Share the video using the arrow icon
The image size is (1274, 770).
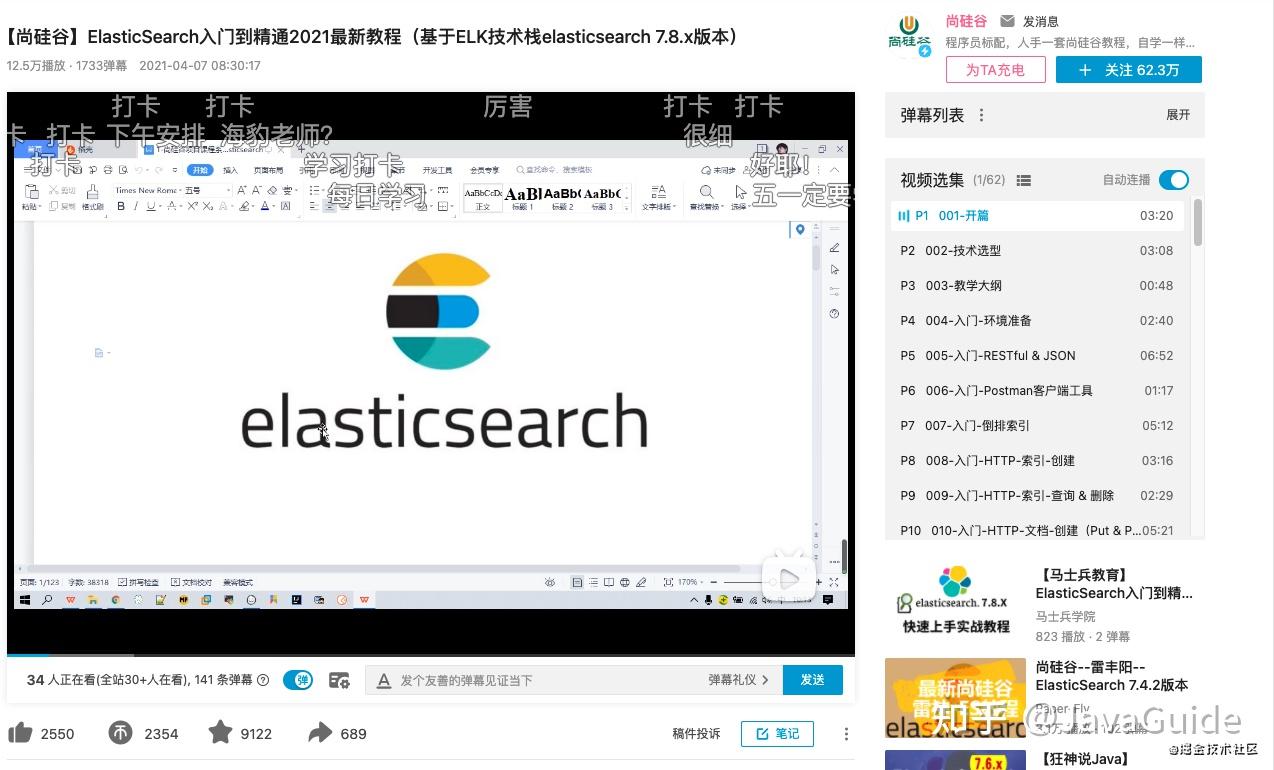[320, 733]
